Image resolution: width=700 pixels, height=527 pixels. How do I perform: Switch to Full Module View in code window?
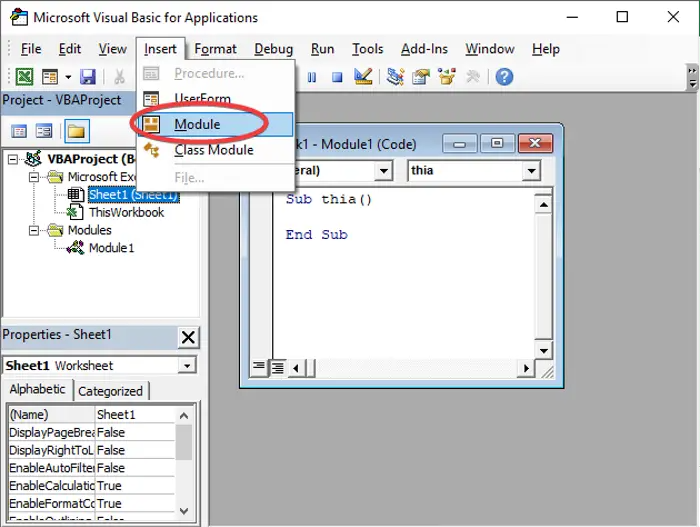277,368
